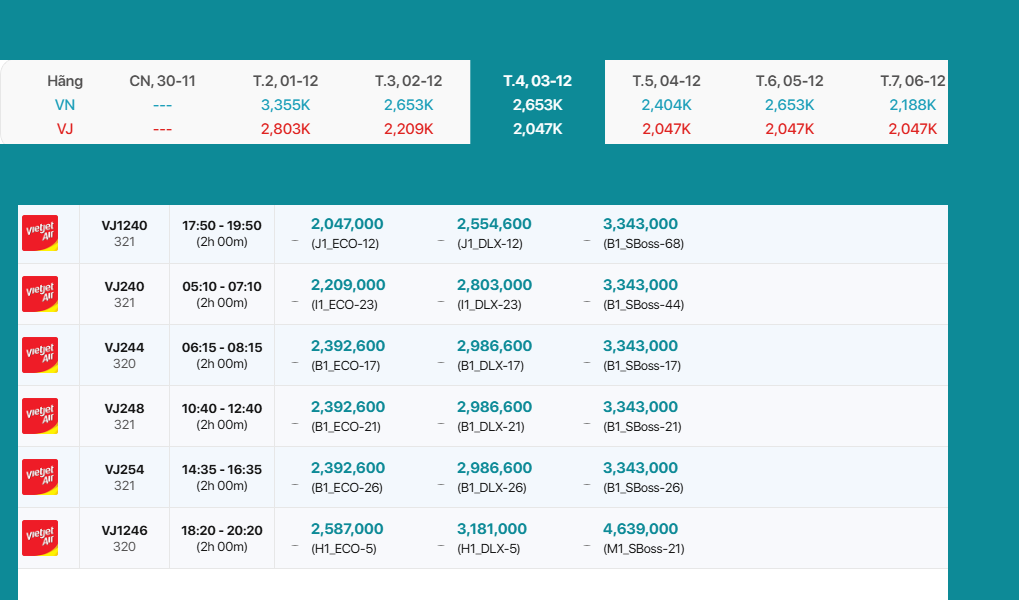
Task: Choose the 2,209,000 I1_ECO-23 economy fare
Action: tap(347, 294)
